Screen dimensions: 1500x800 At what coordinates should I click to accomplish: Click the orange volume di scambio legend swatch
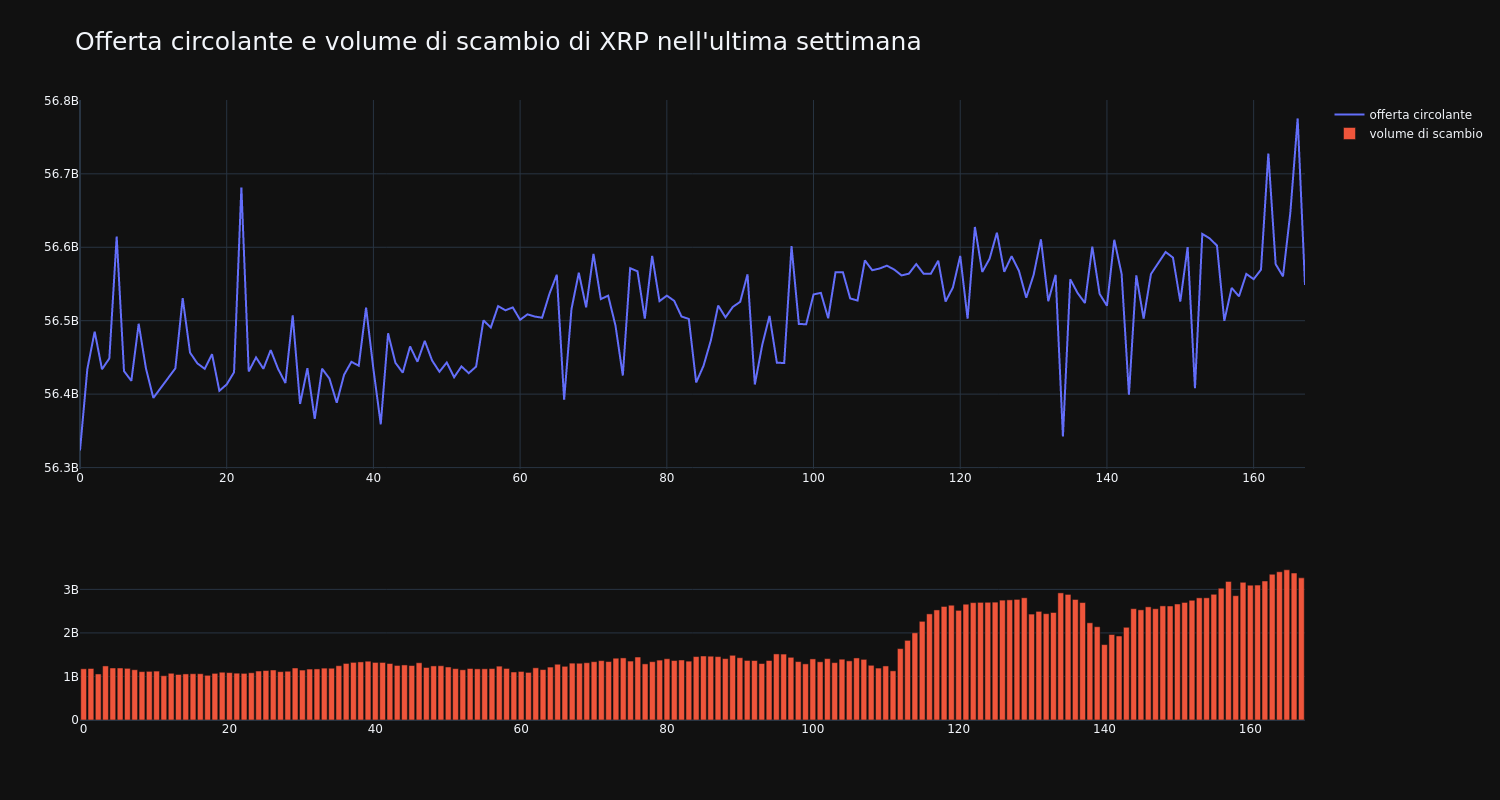tap(1349, 134)
